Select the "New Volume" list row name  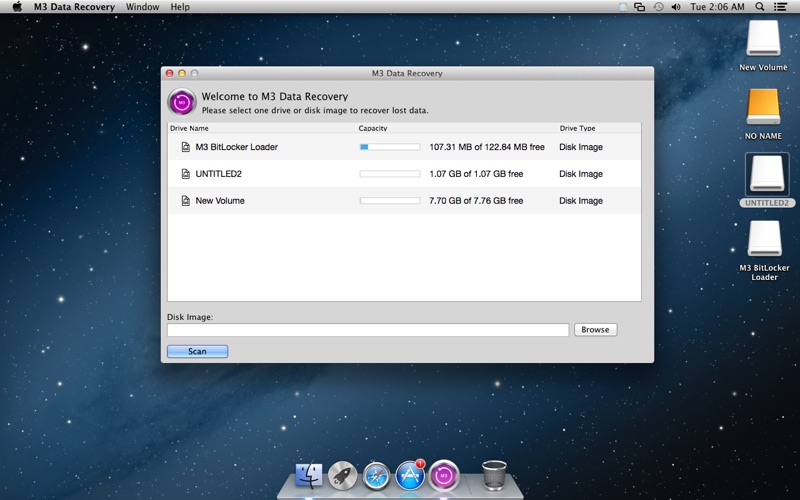(220, 201)
